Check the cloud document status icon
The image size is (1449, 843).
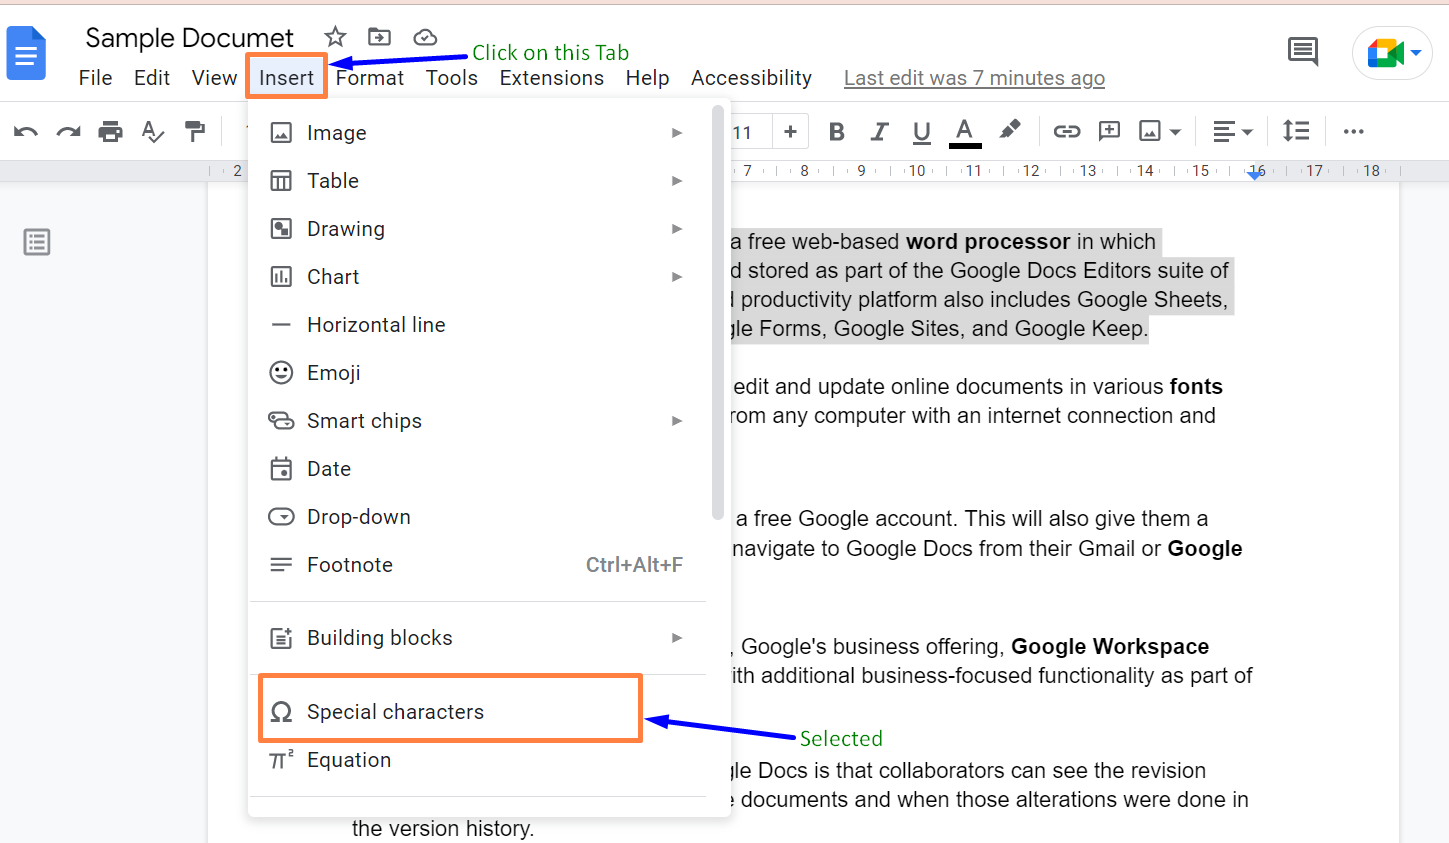425,37
